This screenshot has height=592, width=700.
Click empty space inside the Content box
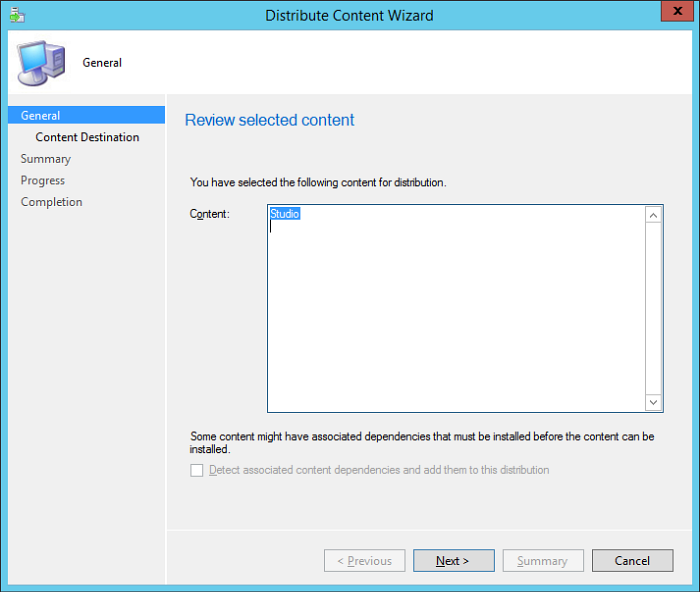[x=455, y=320]
